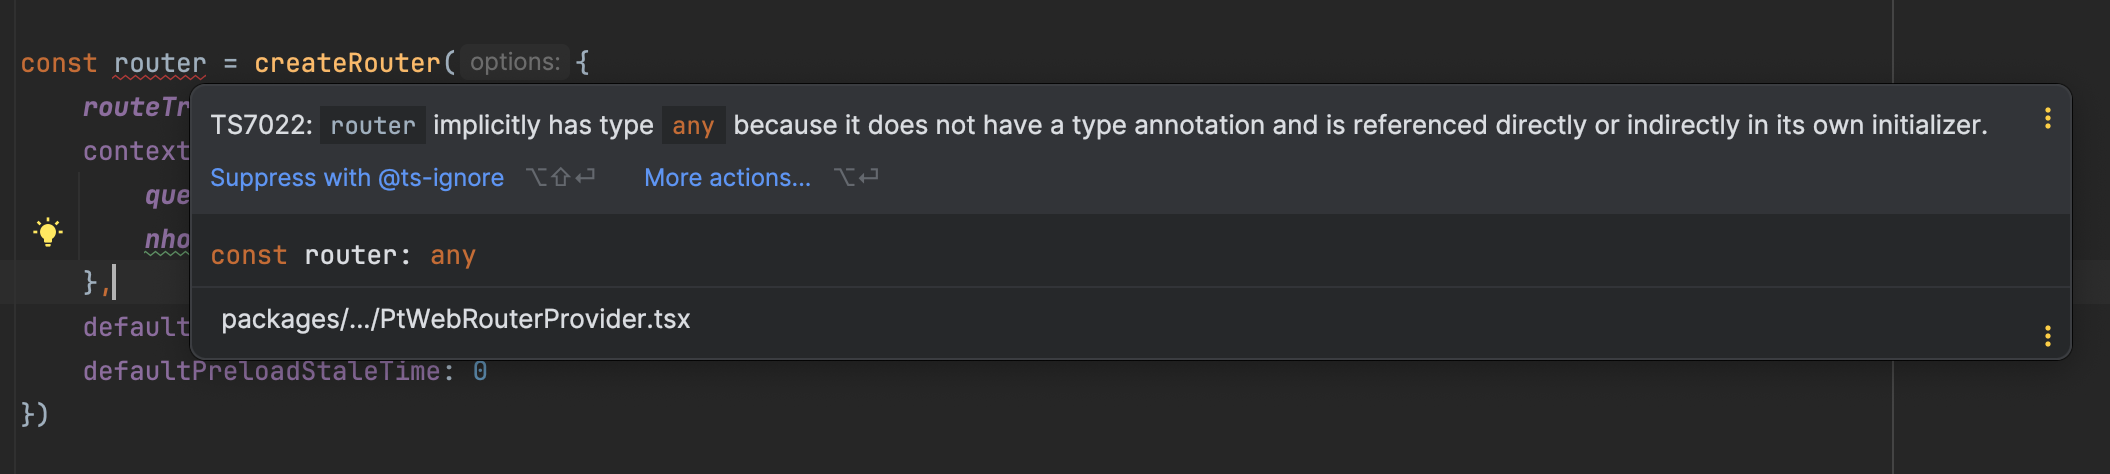Click the 'router' code badge in error message
Screen dimensions: 2110x474
(373, 125)
